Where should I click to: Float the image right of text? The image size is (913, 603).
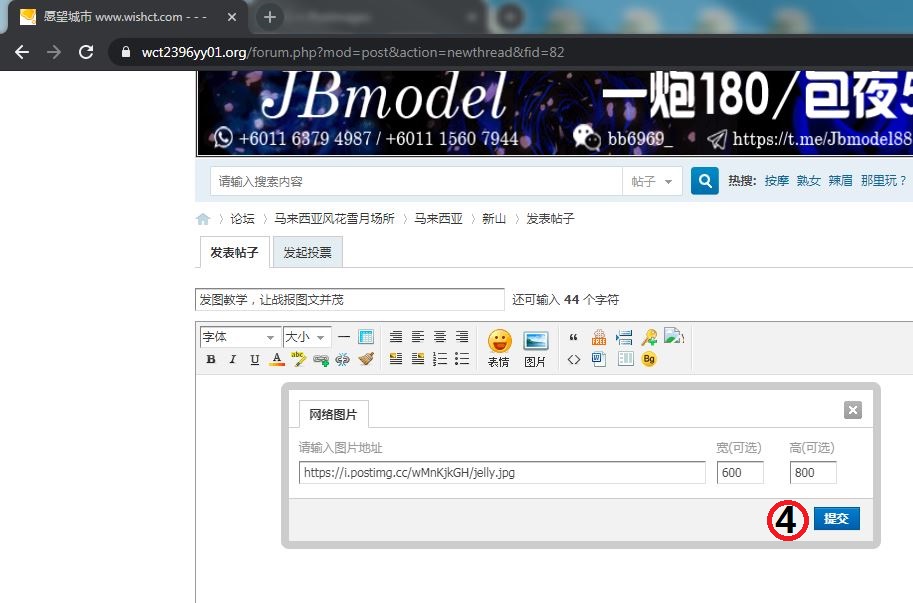(418, 359)
